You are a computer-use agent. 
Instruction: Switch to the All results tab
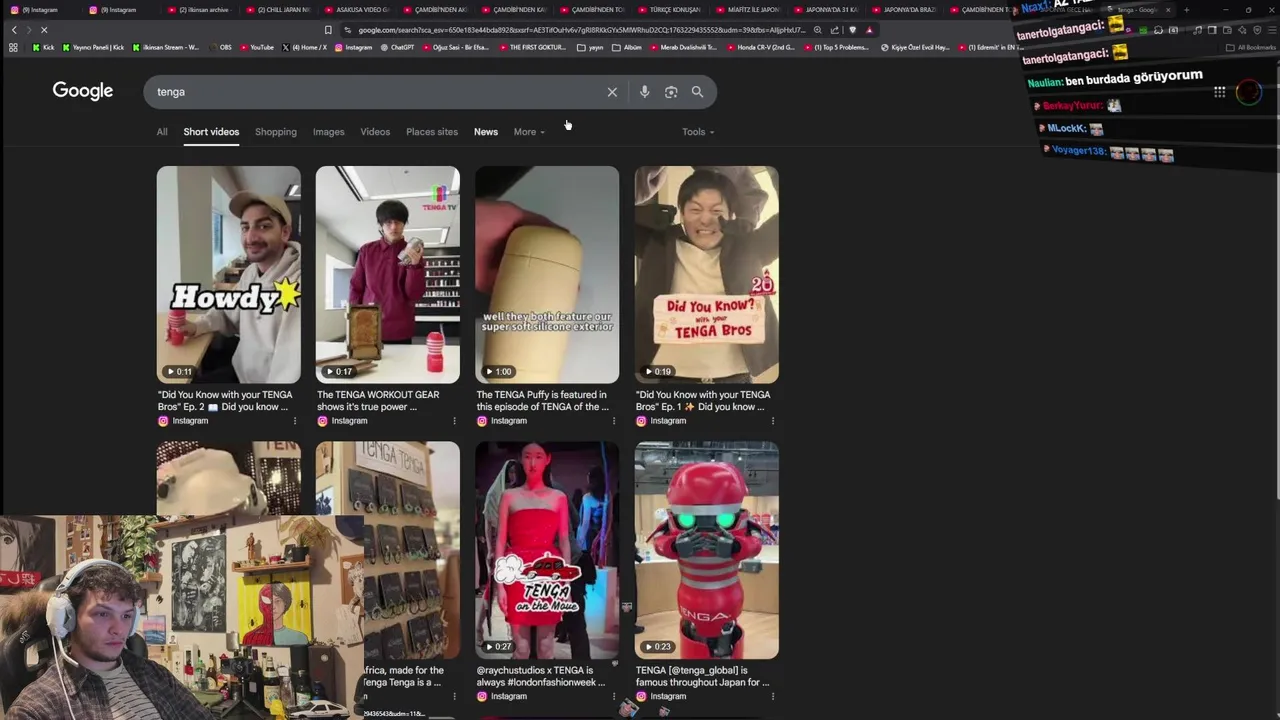(162, 132)
